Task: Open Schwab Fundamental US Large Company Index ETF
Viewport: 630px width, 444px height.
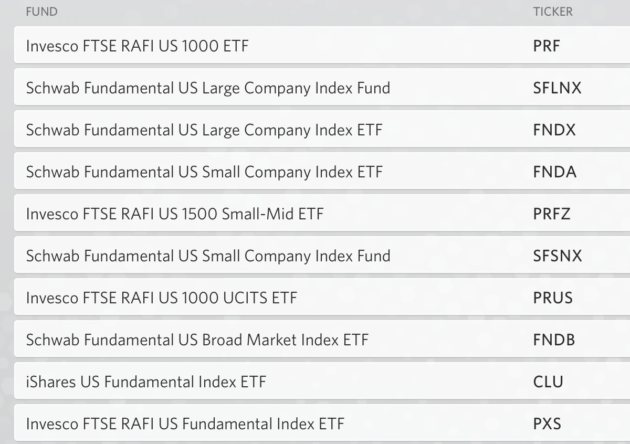Action: coord(322,129)
